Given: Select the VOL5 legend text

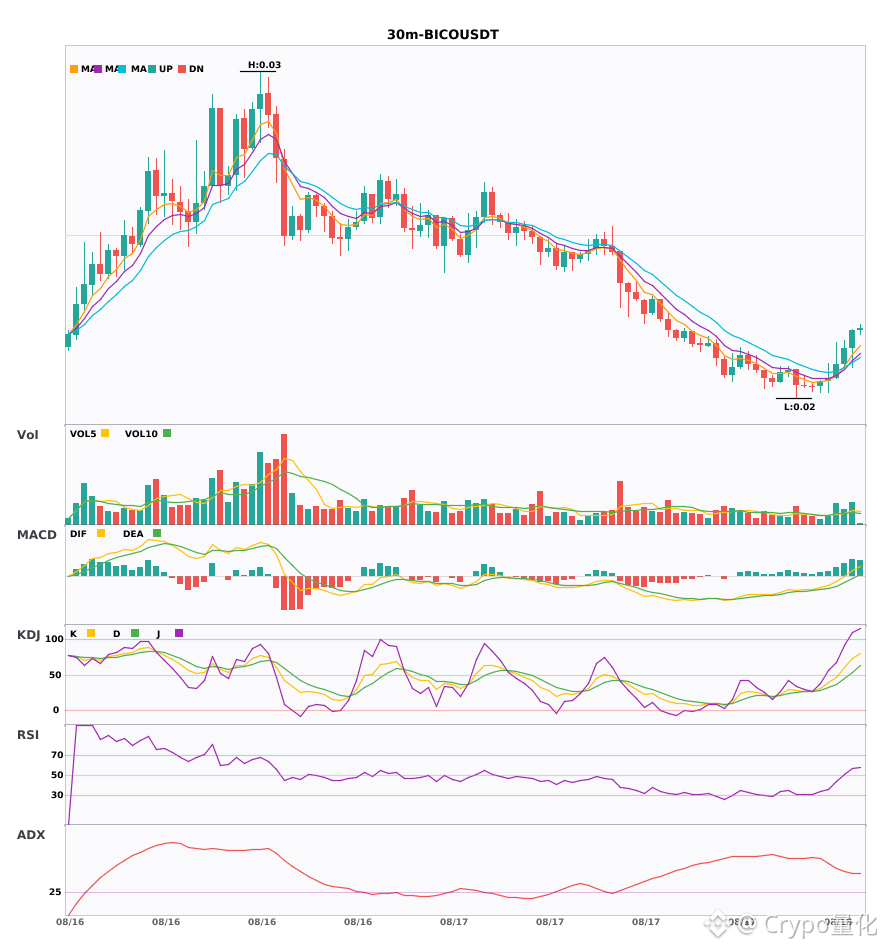Looking at the screenshot, I should point(83,434).
